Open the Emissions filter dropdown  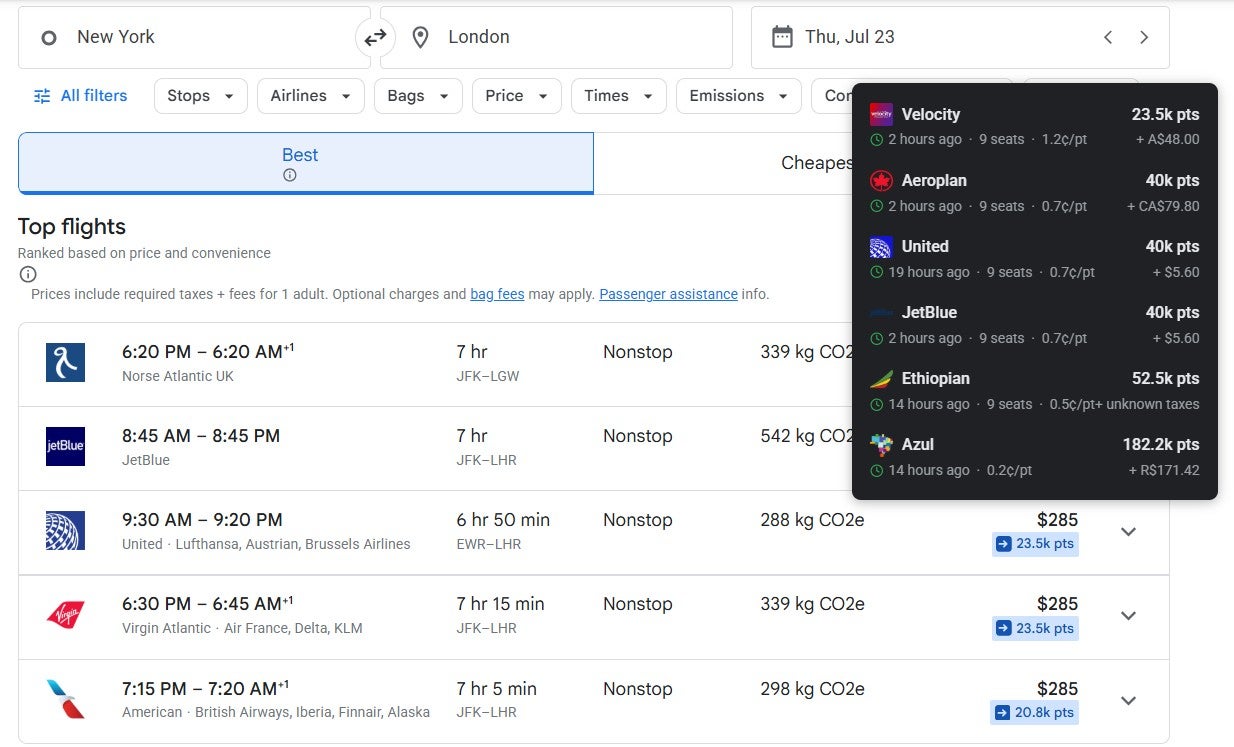(x=739, y=96)
